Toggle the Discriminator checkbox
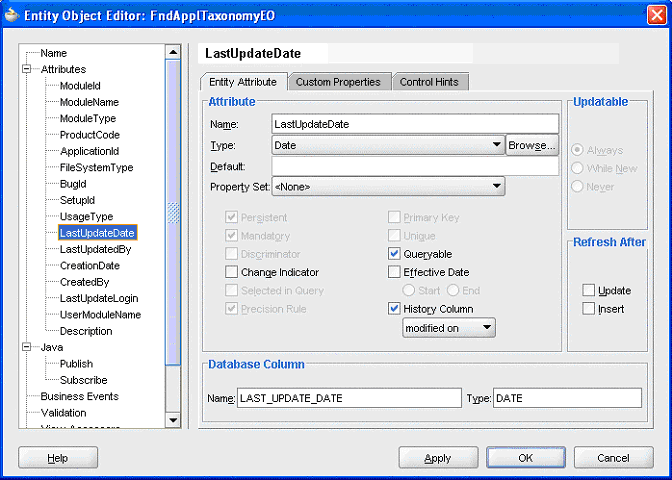 point(231,254)
